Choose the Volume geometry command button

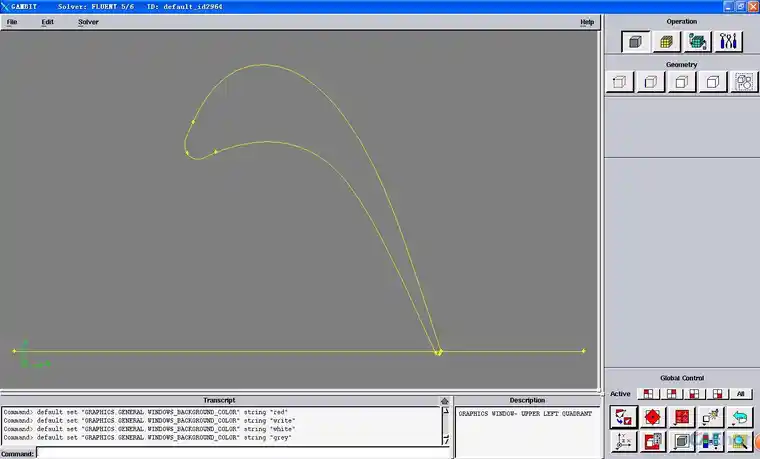click(712, 82)
